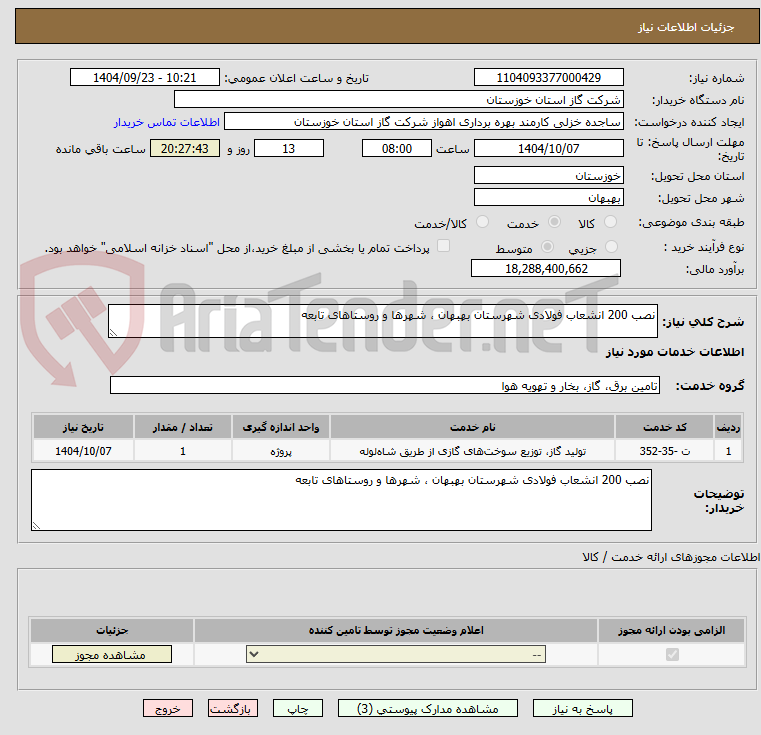
Task: Click the اطلاعات مجوزهای ارائه خدمت / کالا heading
Action: pyautogui.click(x=671, y=557)
